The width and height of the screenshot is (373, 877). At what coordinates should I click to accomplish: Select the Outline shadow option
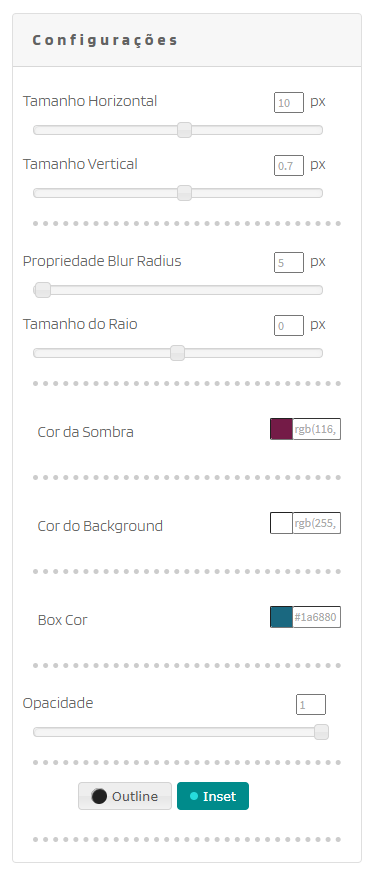[125, 796]
